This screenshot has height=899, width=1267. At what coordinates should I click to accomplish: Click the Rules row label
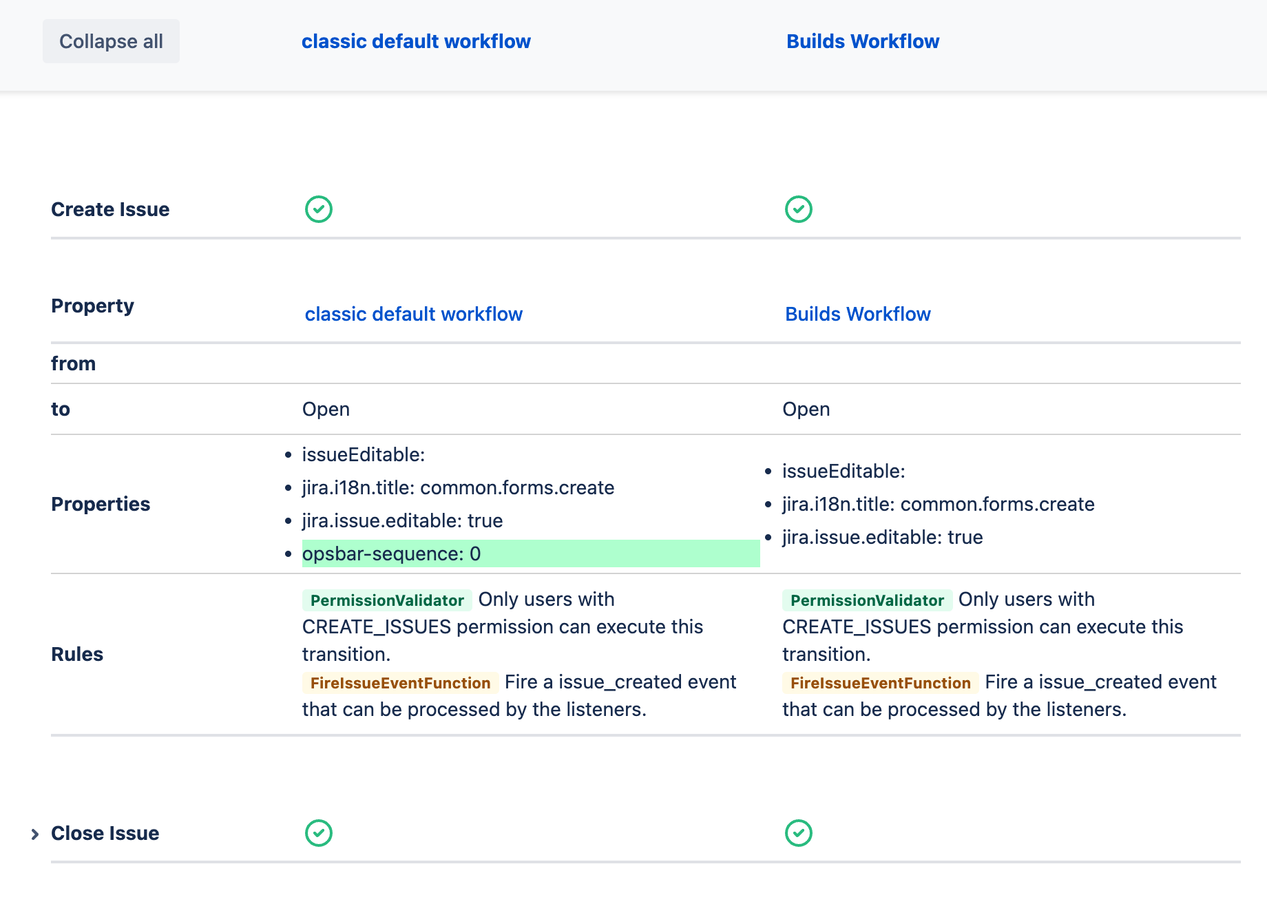tap(77, 654)
